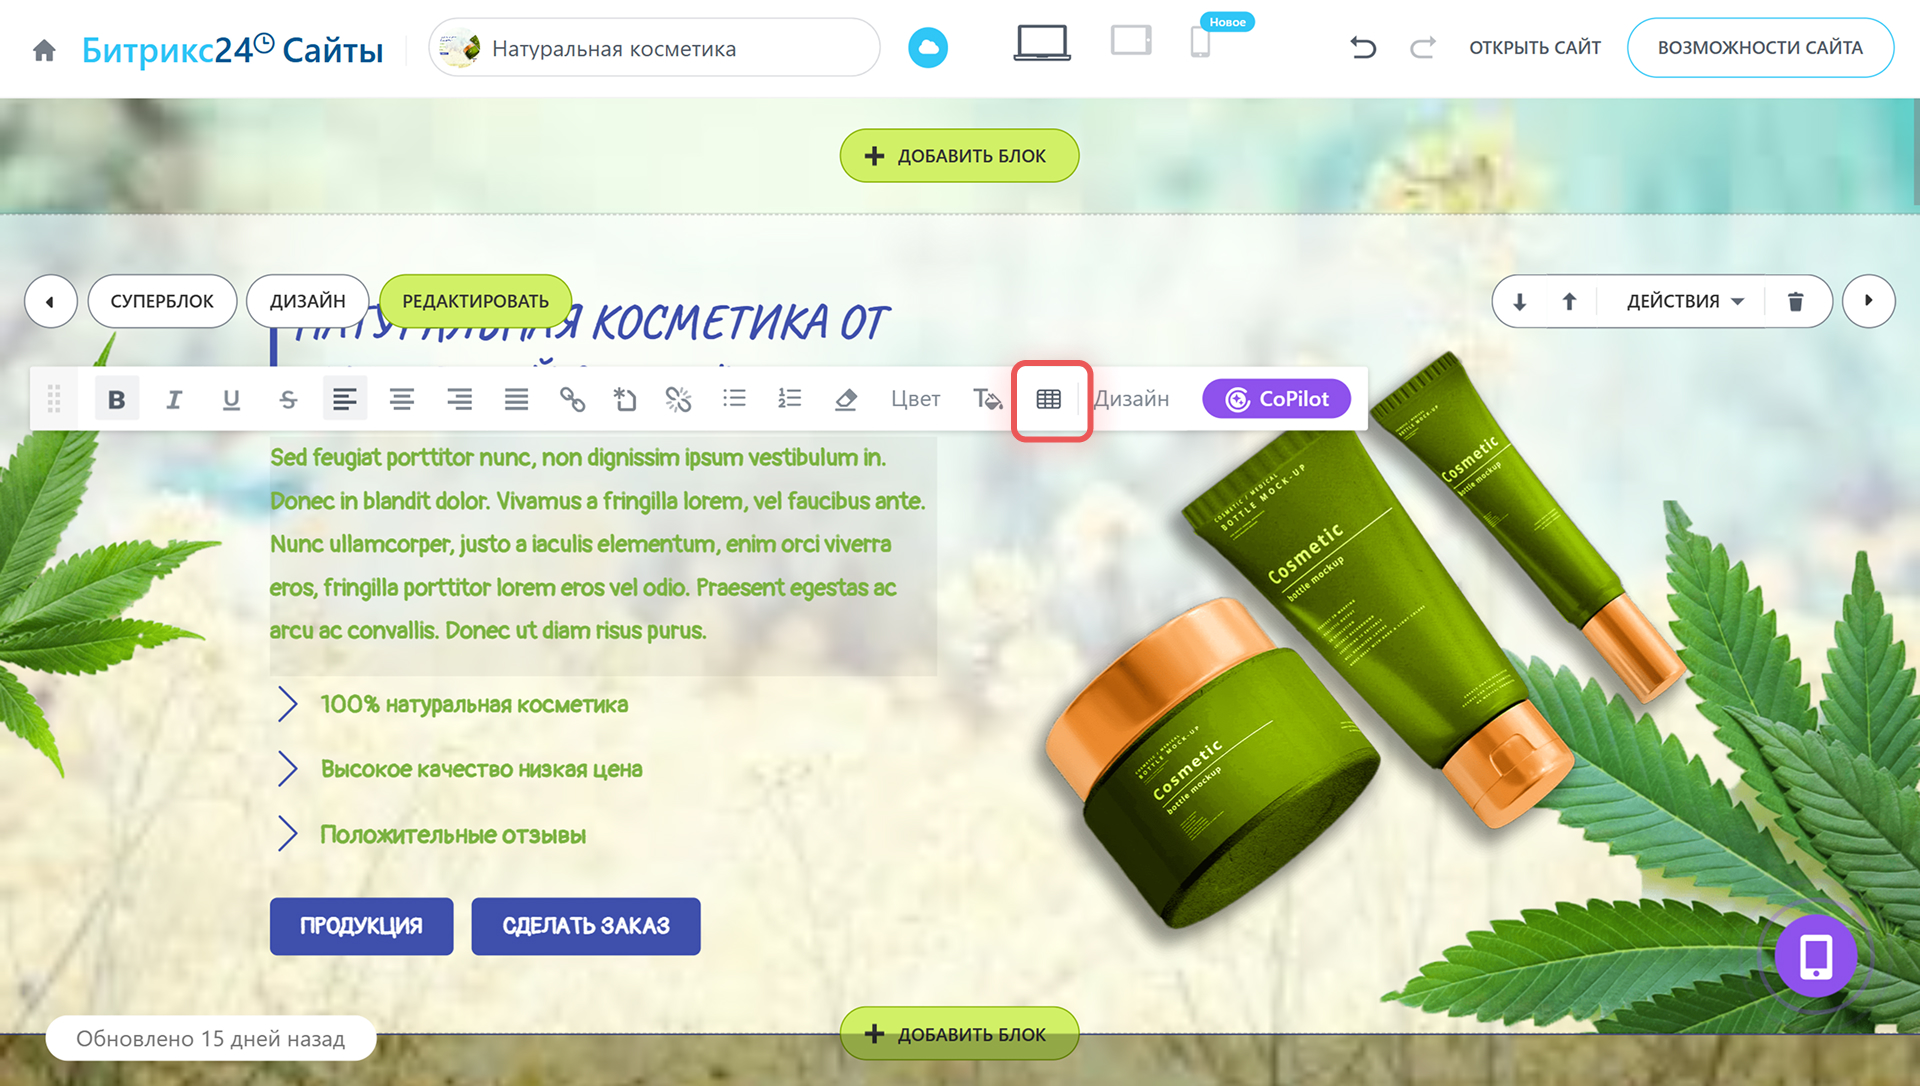Toggle italic formatting
1920x1086 pixels.
tap(174, 399)
